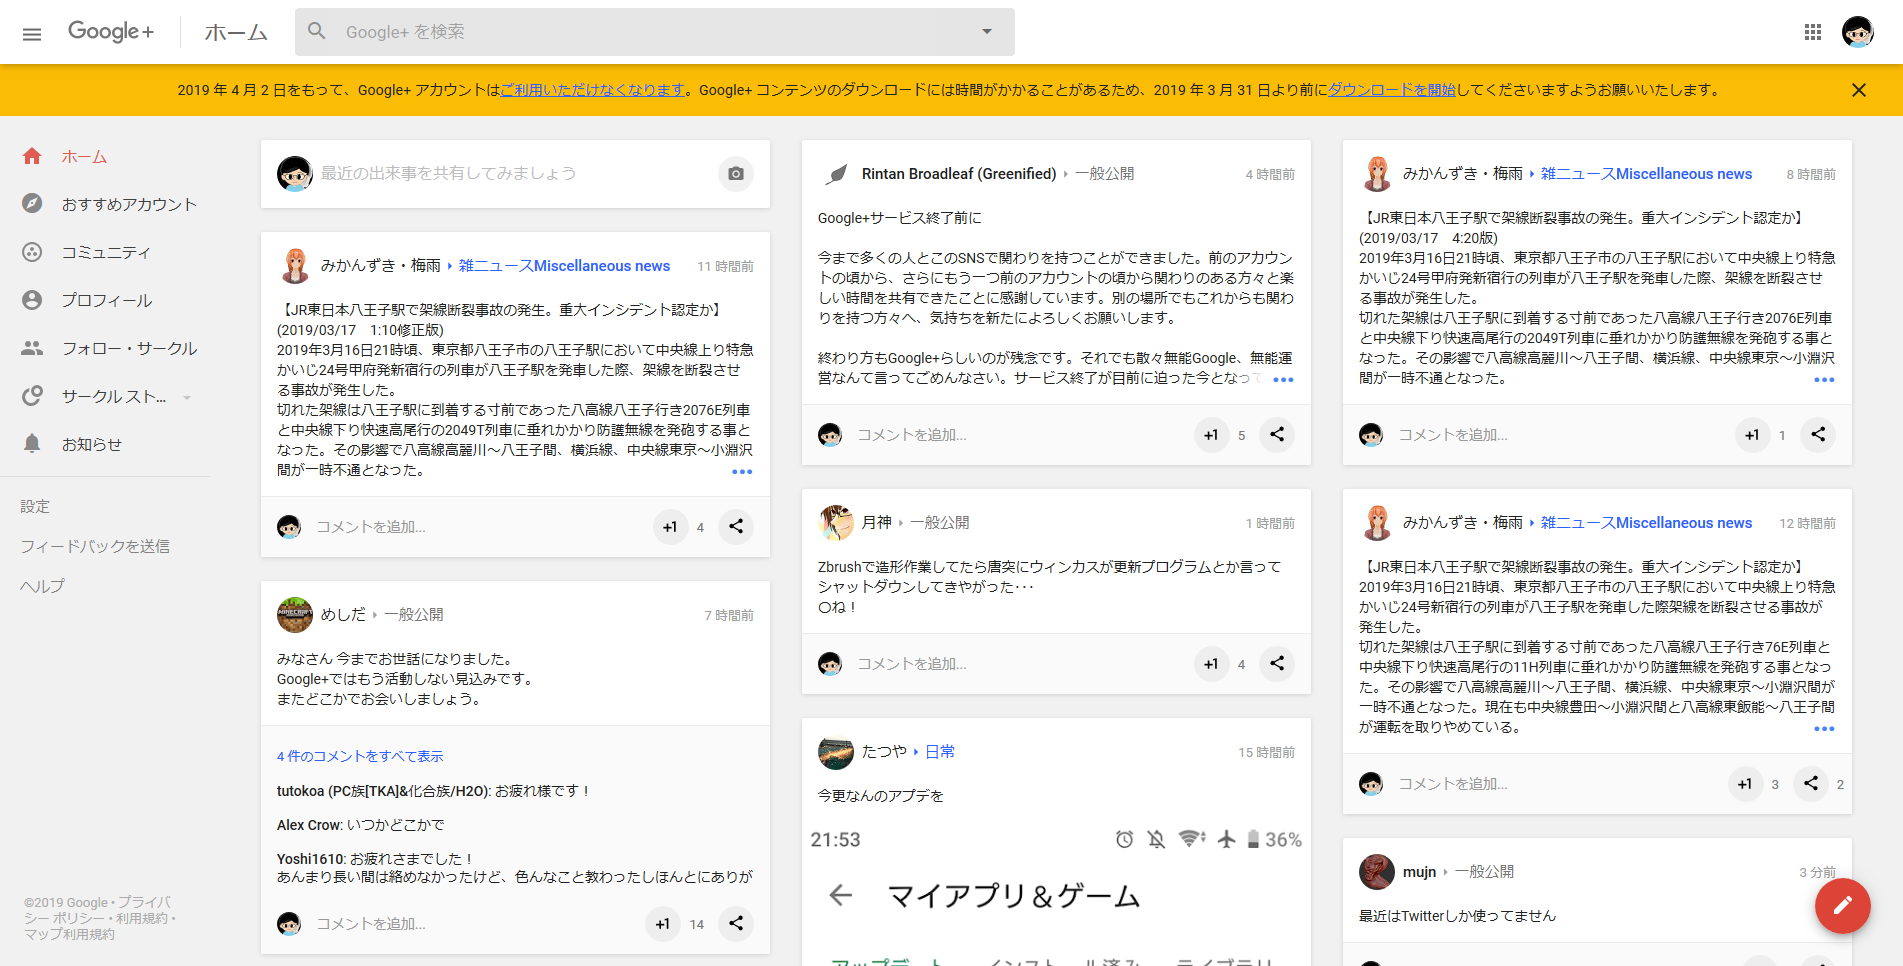This screenshot has height=966, width=1903.
Task: Open プロフィール in the sidebar
Action: (105, 301)
